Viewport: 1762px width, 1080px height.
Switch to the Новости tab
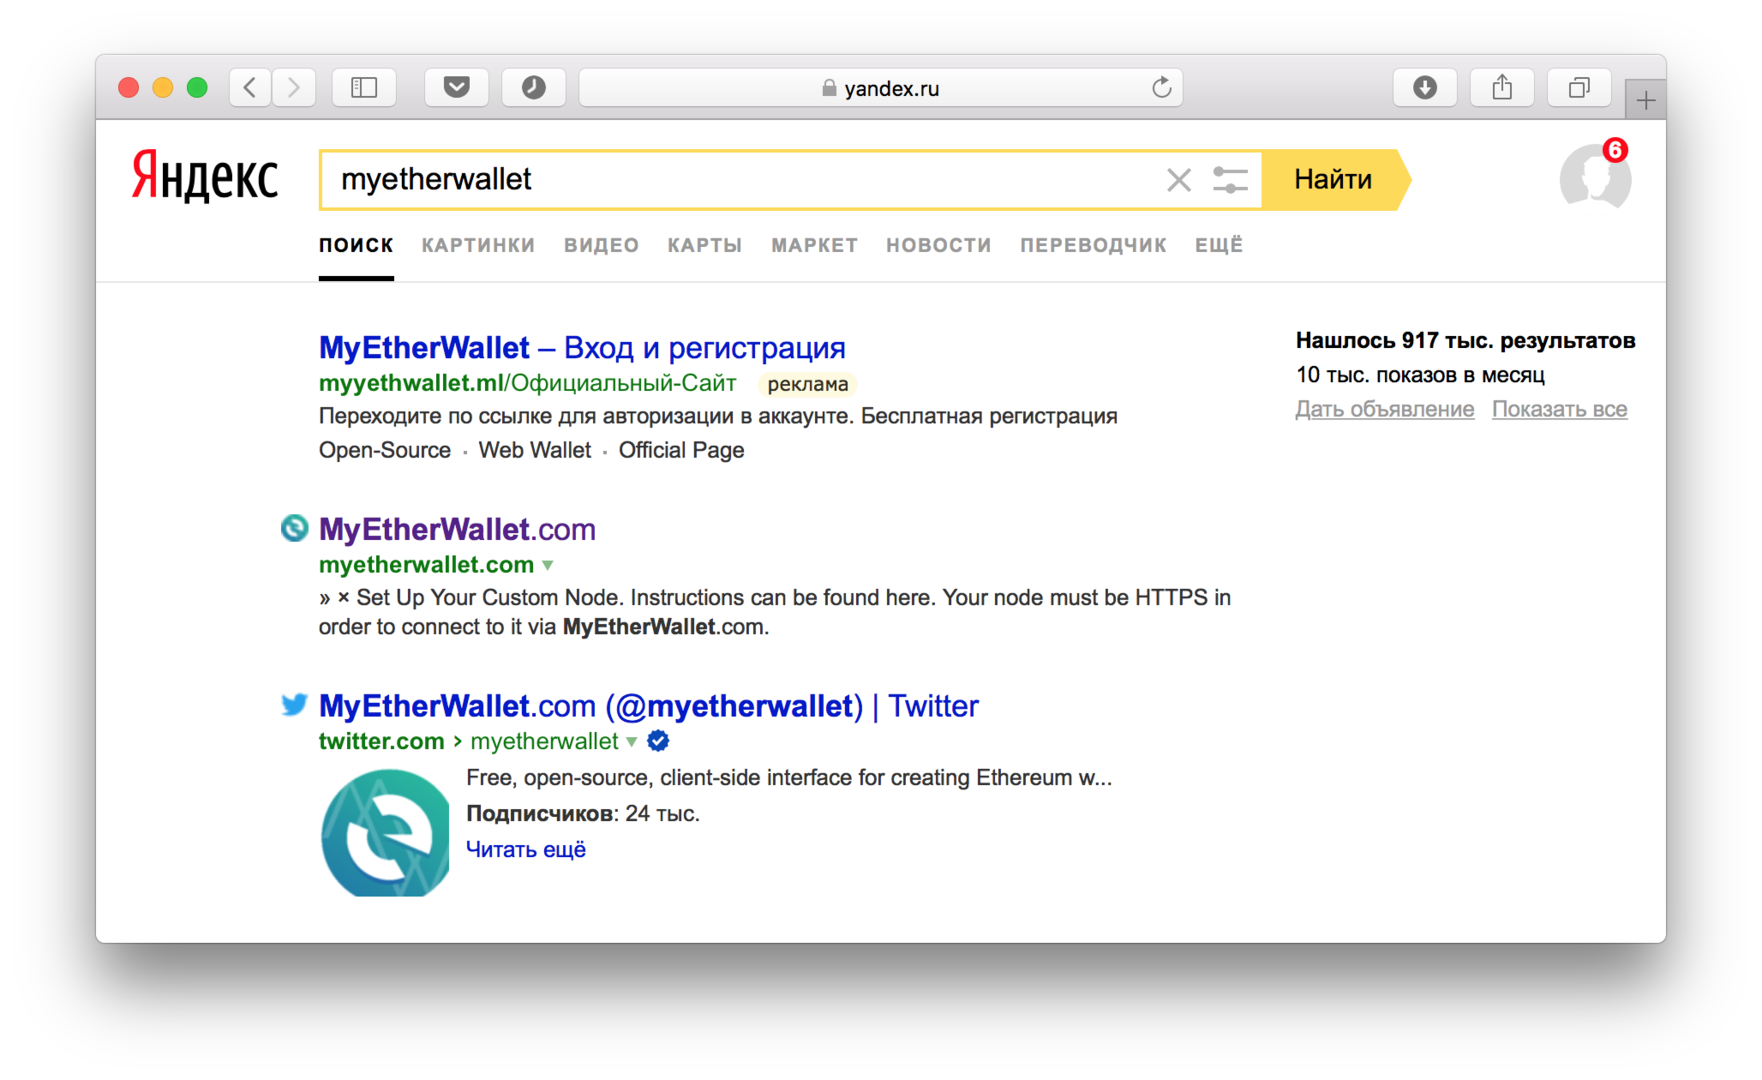(x=939, y=245)
